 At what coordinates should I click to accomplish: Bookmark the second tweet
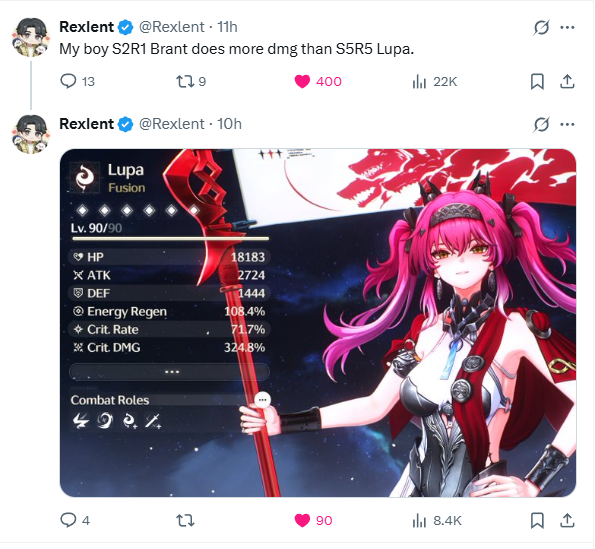coord(537,520)
